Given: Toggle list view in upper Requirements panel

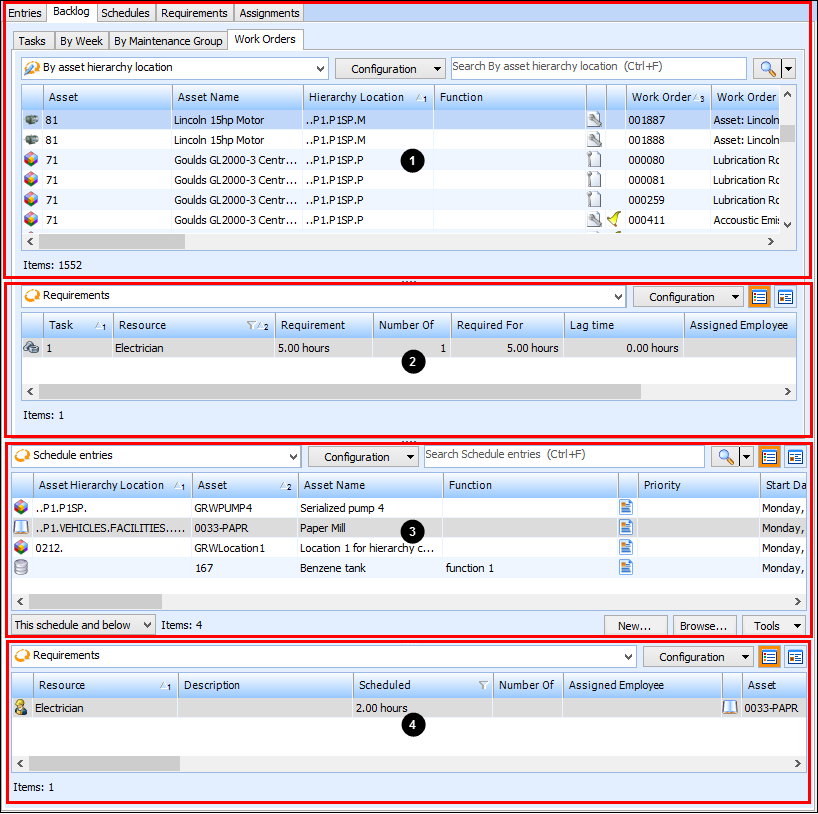Looking at the screenshot, I should click(760, 297).
